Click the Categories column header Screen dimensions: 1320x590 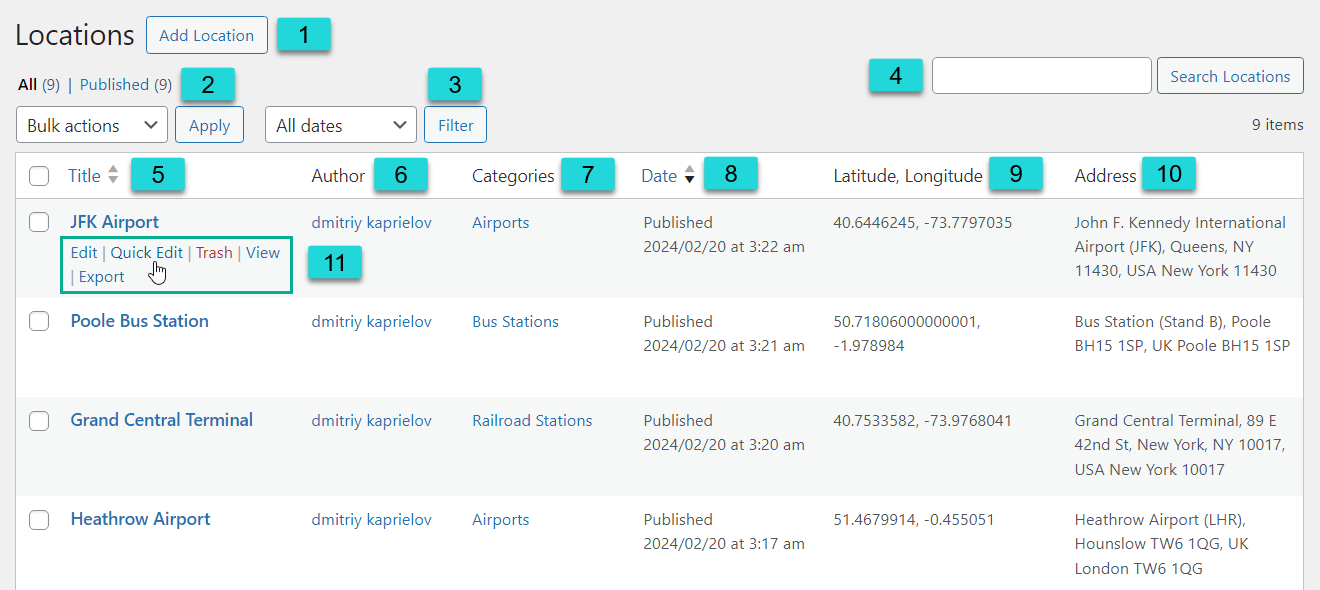point(513,176)
